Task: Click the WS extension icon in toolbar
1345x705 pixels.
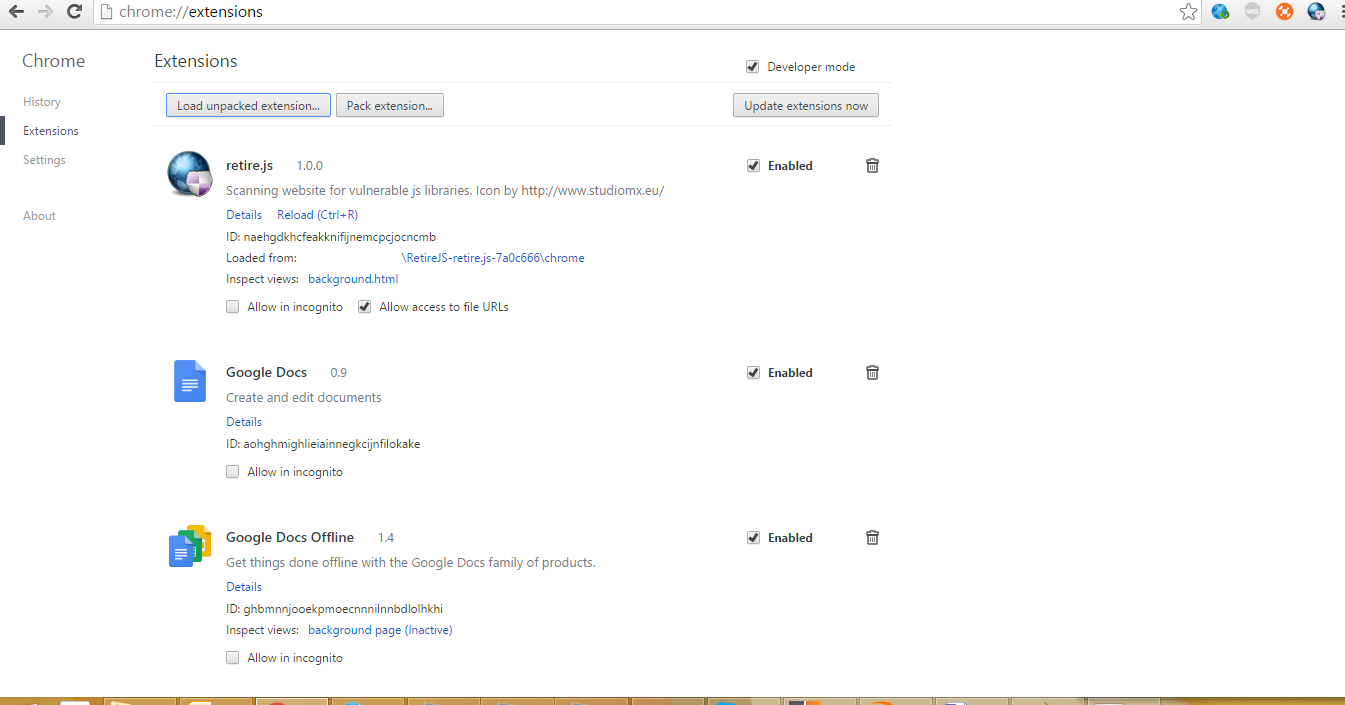Action: [1252, 11]
